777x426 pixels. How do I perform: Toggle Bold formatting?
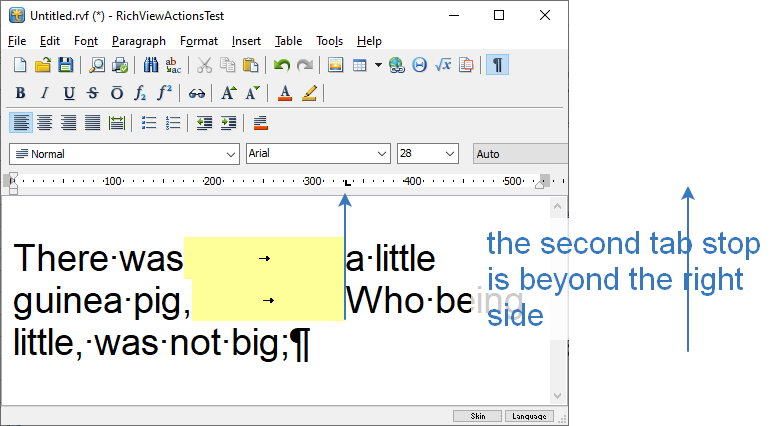(20, 94)
